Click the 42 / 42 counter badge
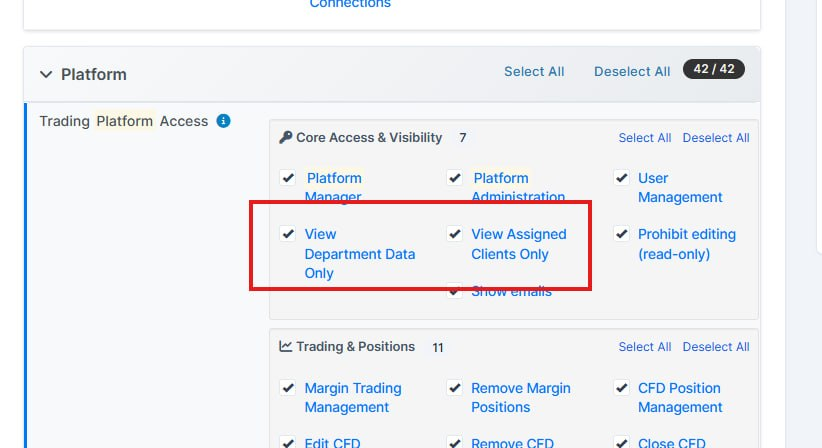Screen dimensions: 822x448 click(x=713, y=69)
